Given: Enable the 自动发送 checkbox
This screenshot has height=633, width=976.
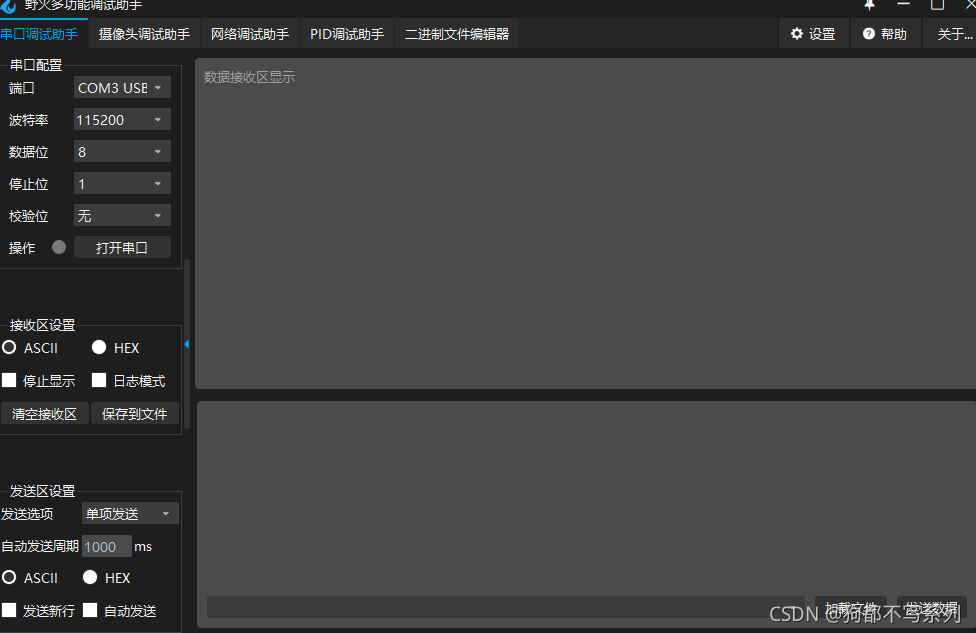Looking at the screenshot, I should 90,610.
